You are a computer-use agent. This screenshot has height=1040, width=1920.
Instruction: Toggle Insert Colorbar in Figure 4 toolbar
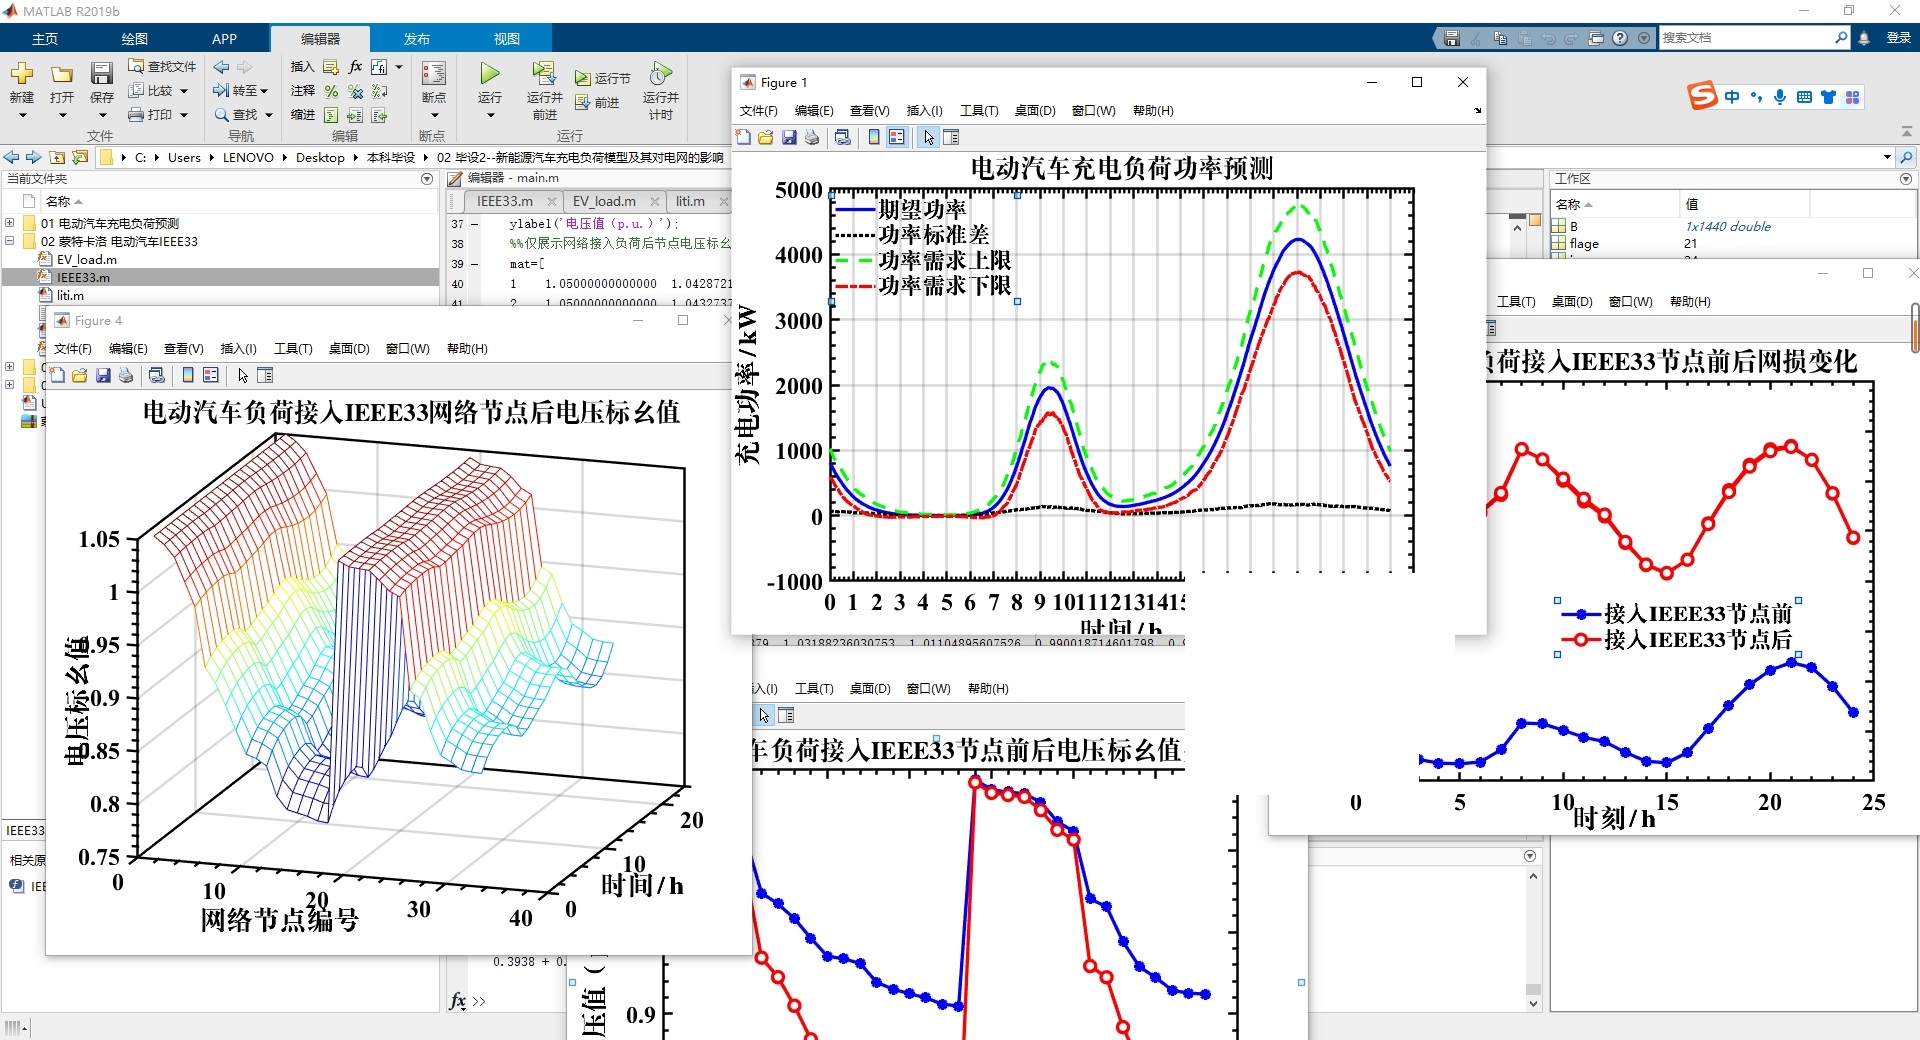pyautogui.click(x=188, y=375)
